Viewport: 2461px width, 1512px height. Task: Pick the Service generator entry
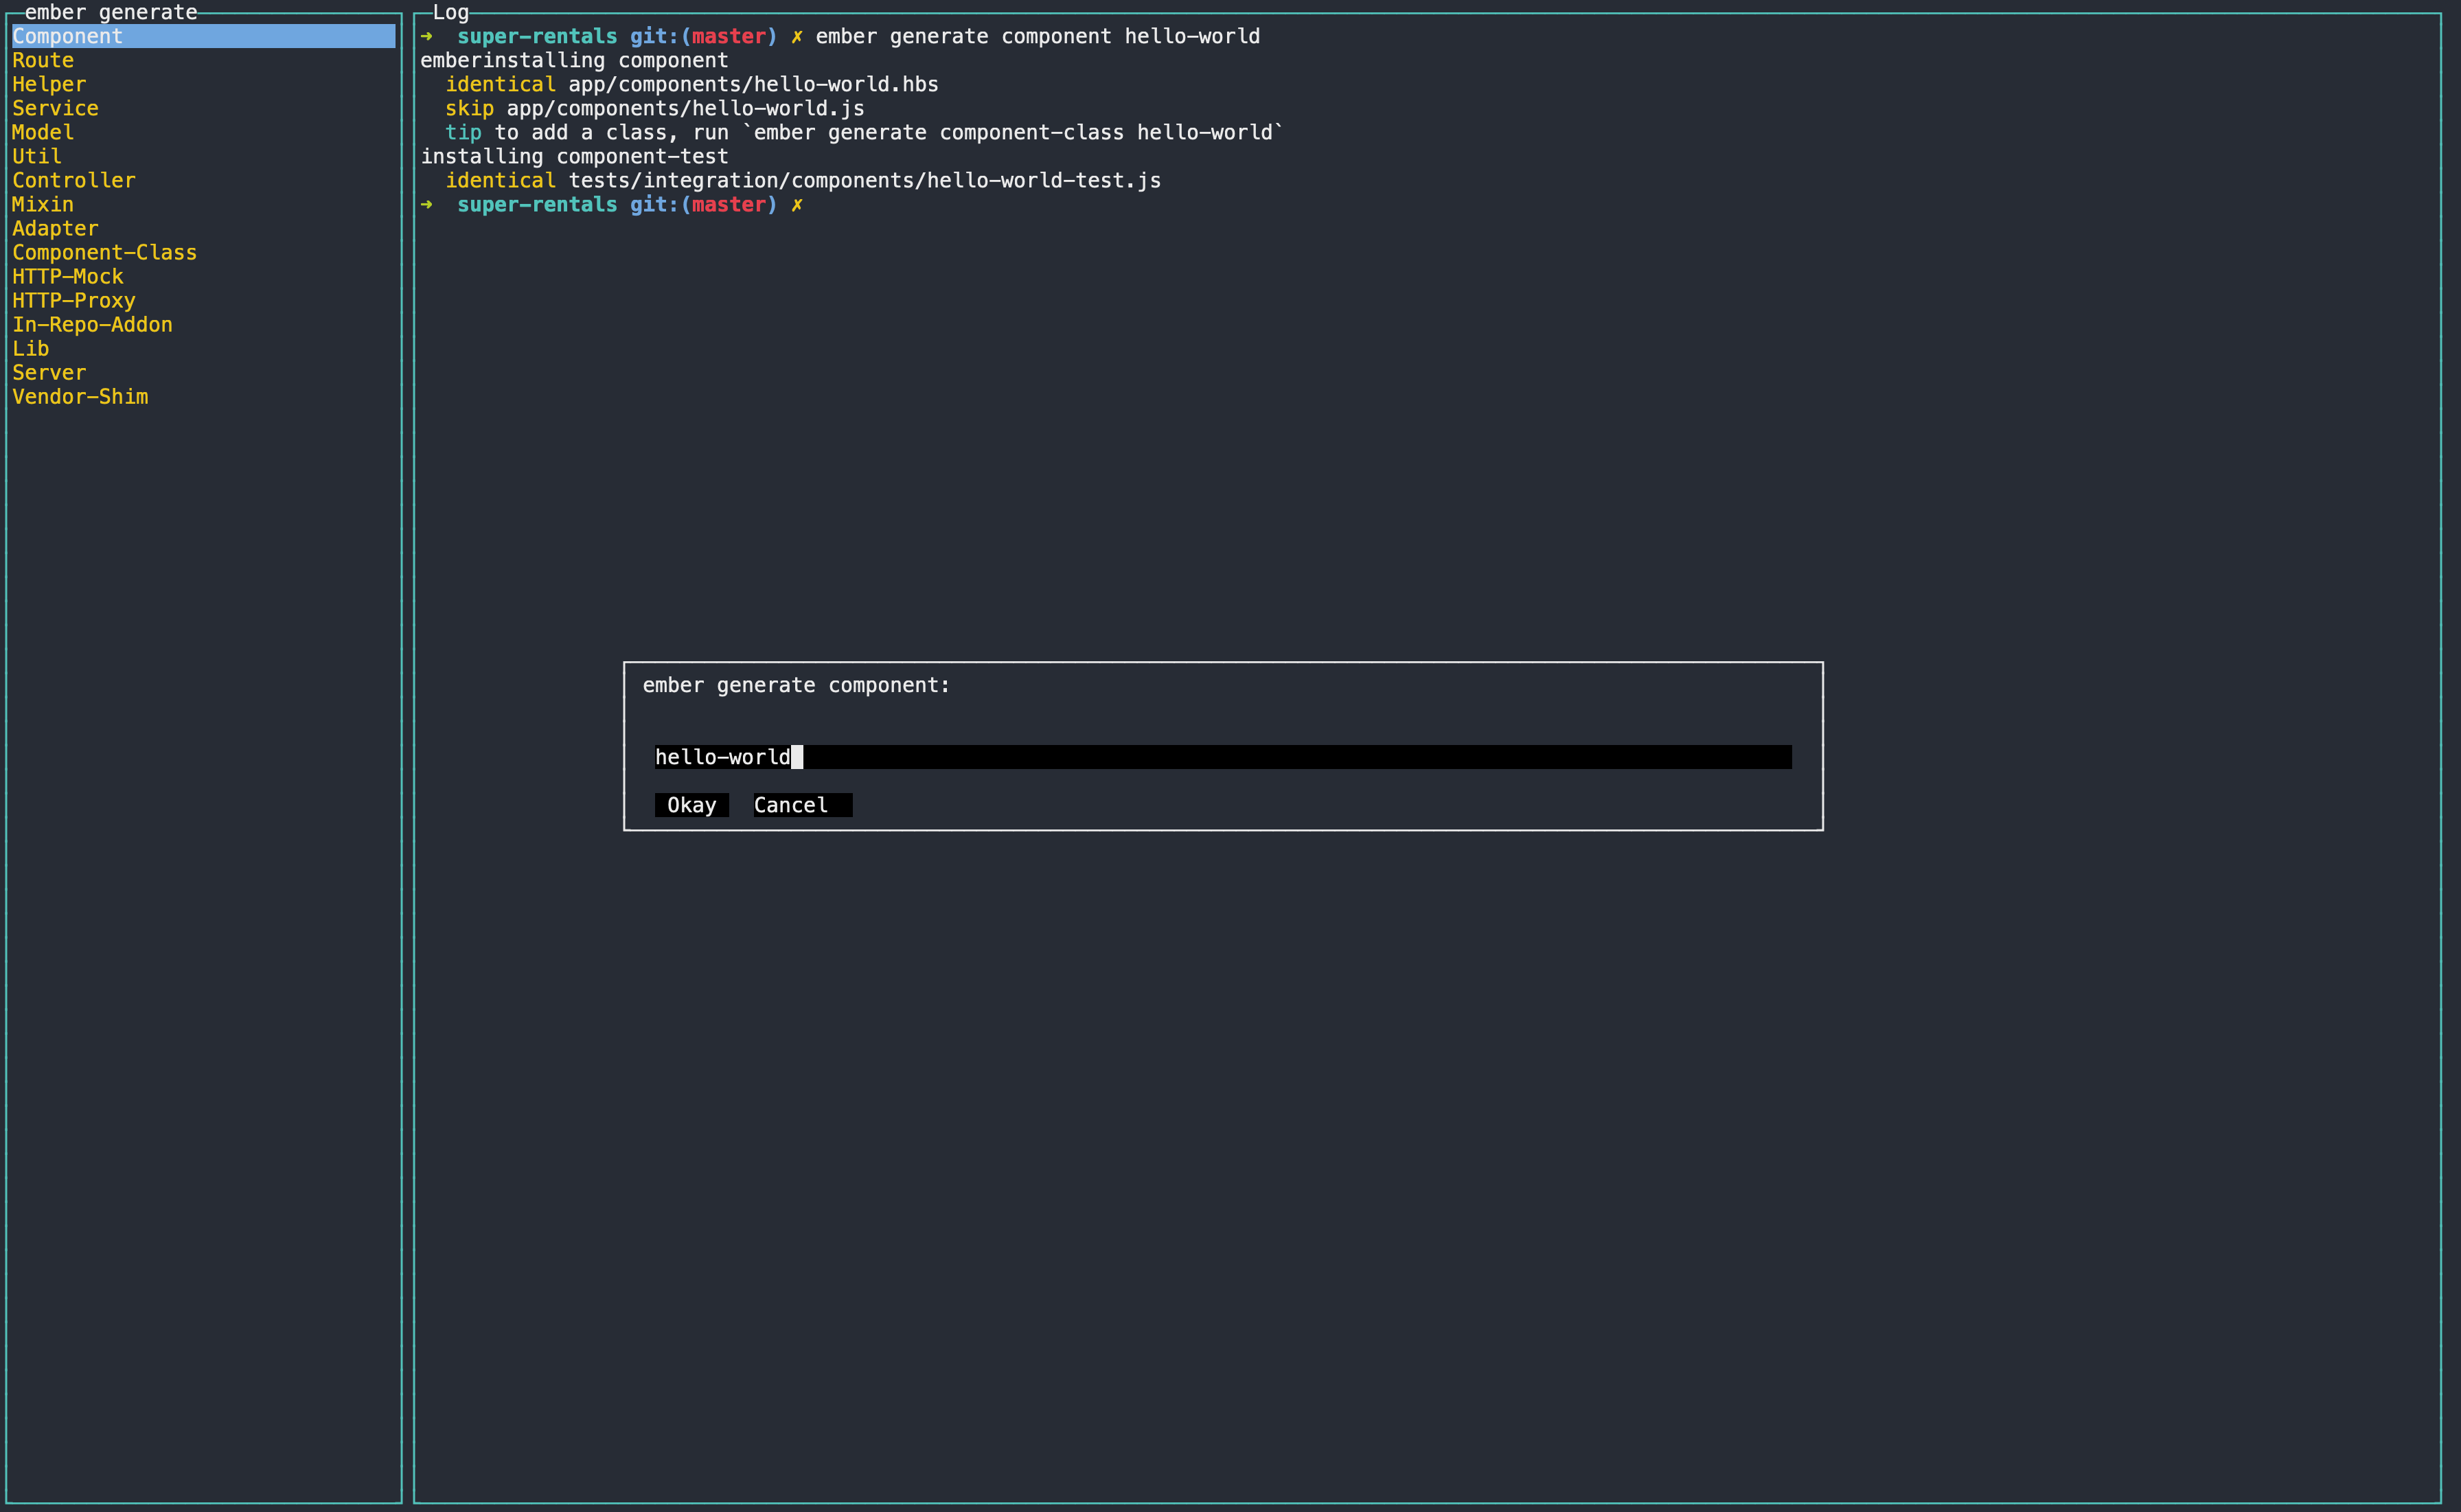pos(55,108)
